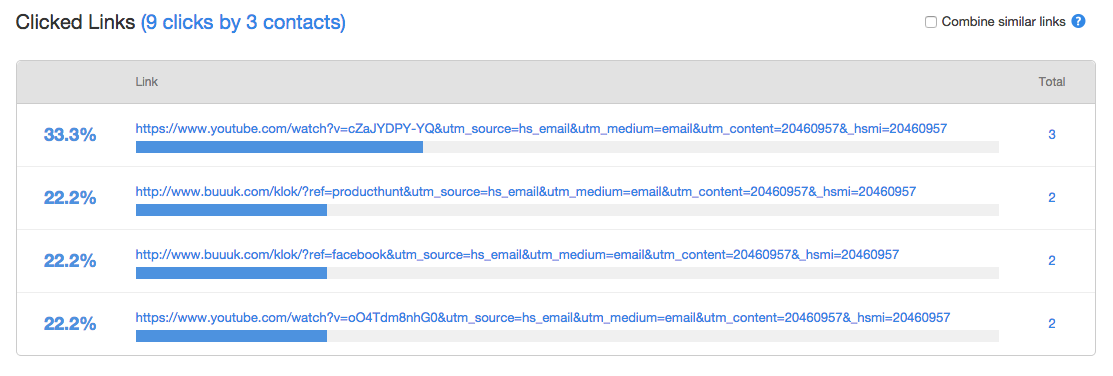Open the 9 clicks by 3 contacts link
This screenshot has width=1113, height=376.
click(243, 23)
